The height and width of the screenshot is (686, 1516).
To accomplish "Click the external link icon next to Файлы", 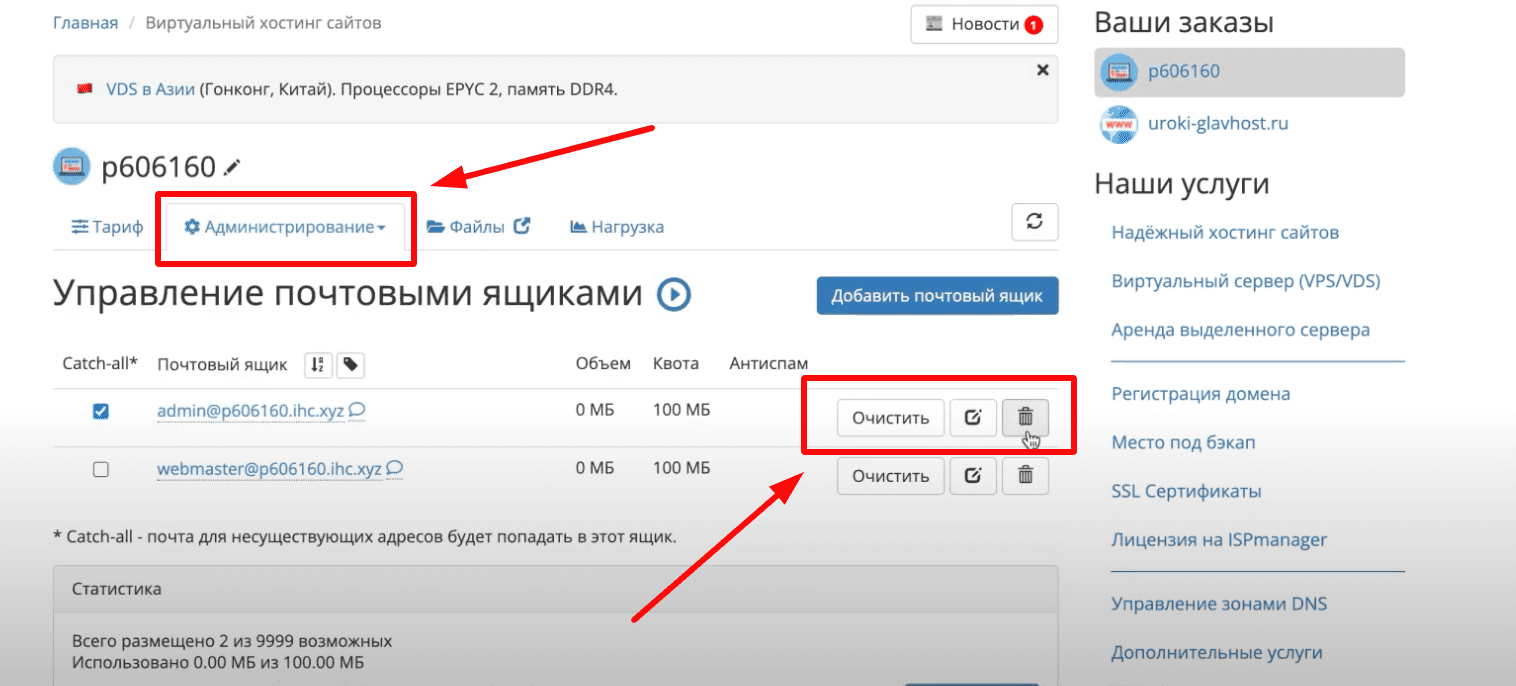I will pyautogui.click(x=523, y=225).
